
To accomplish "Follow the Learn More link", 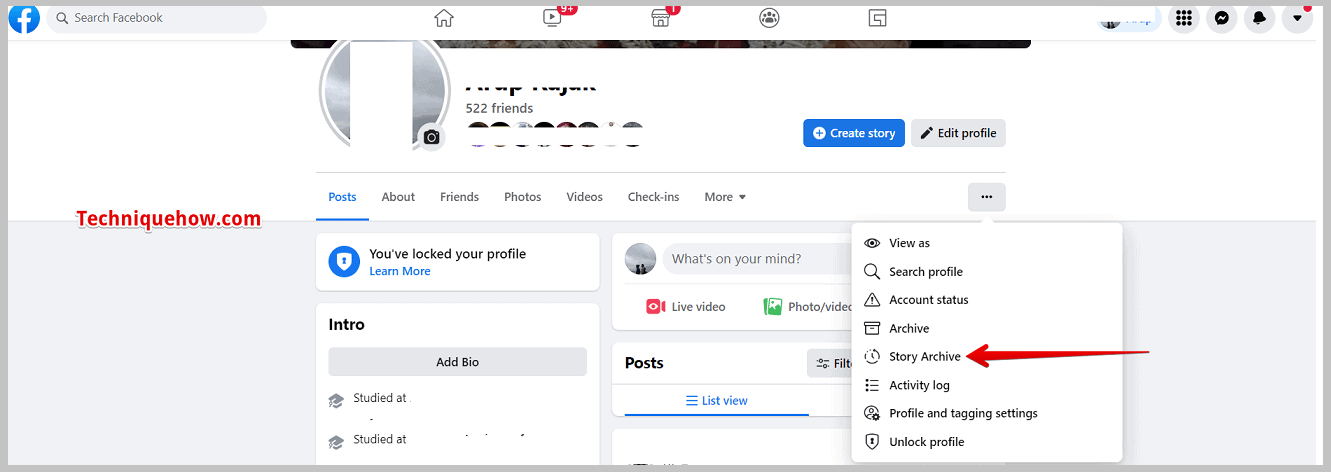I will tap(400, 271).
